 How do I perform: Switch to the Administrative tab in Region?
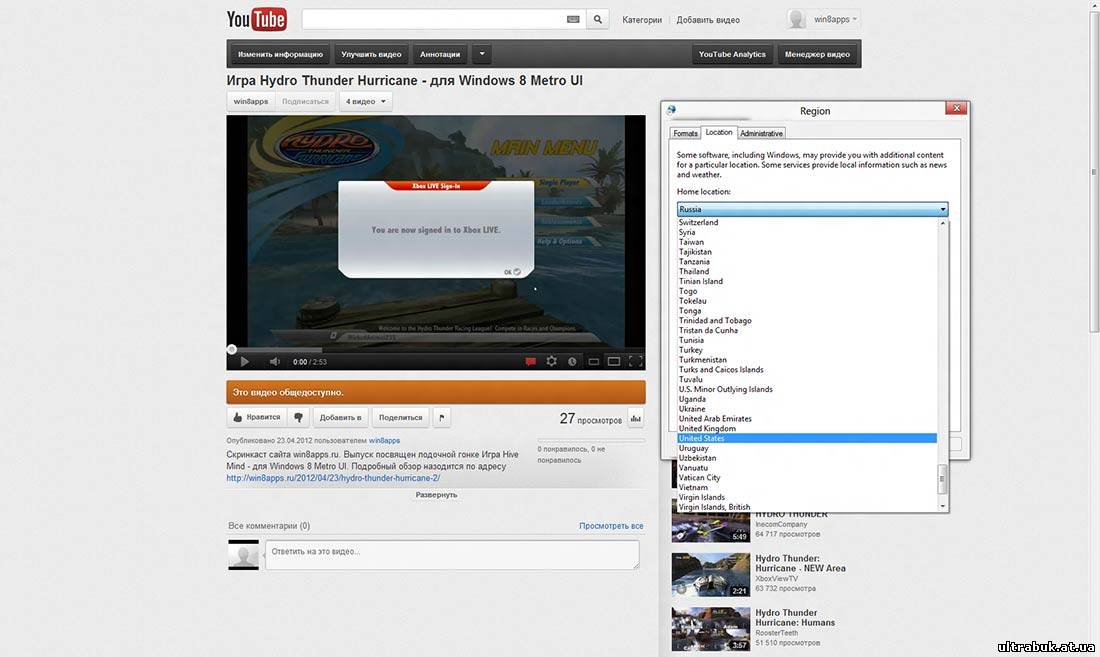(761, 133)
